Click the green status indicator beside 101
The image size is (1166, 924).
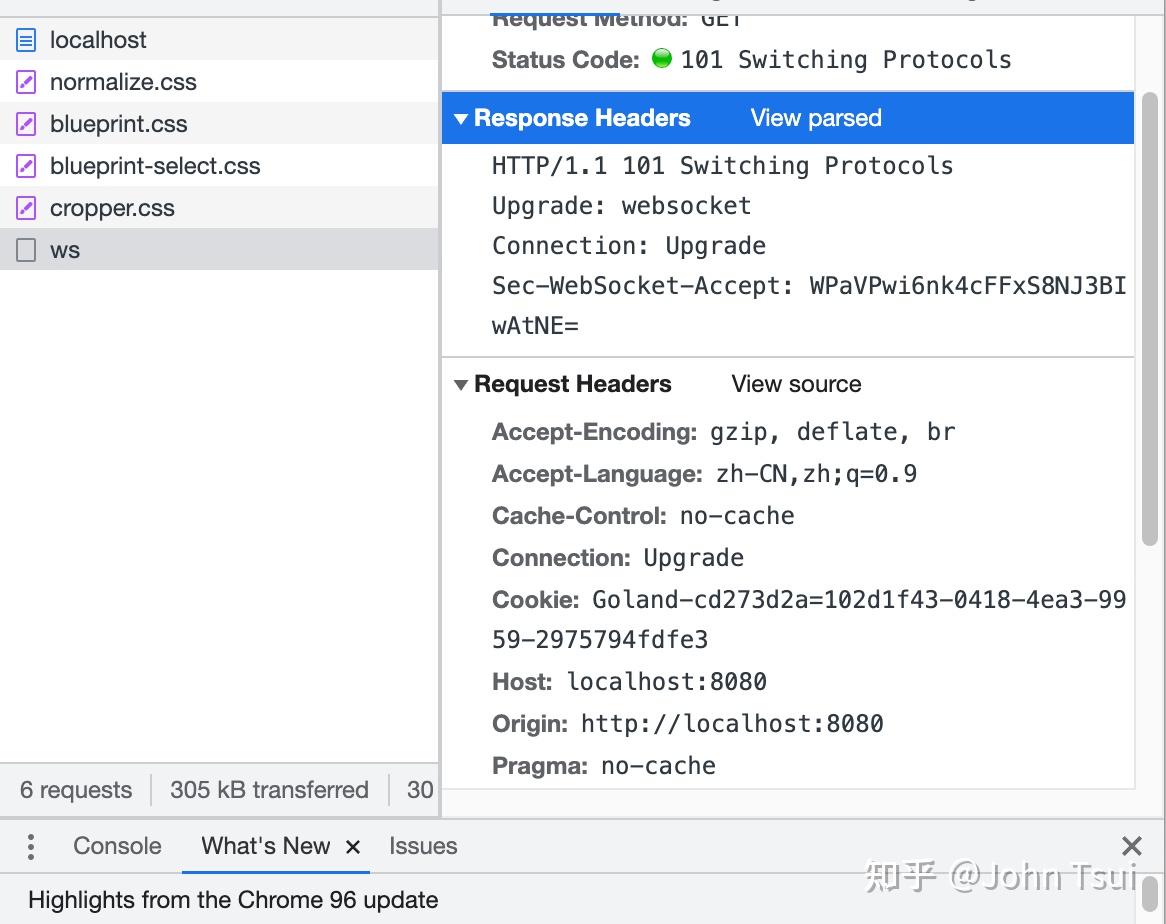[662, 60]
